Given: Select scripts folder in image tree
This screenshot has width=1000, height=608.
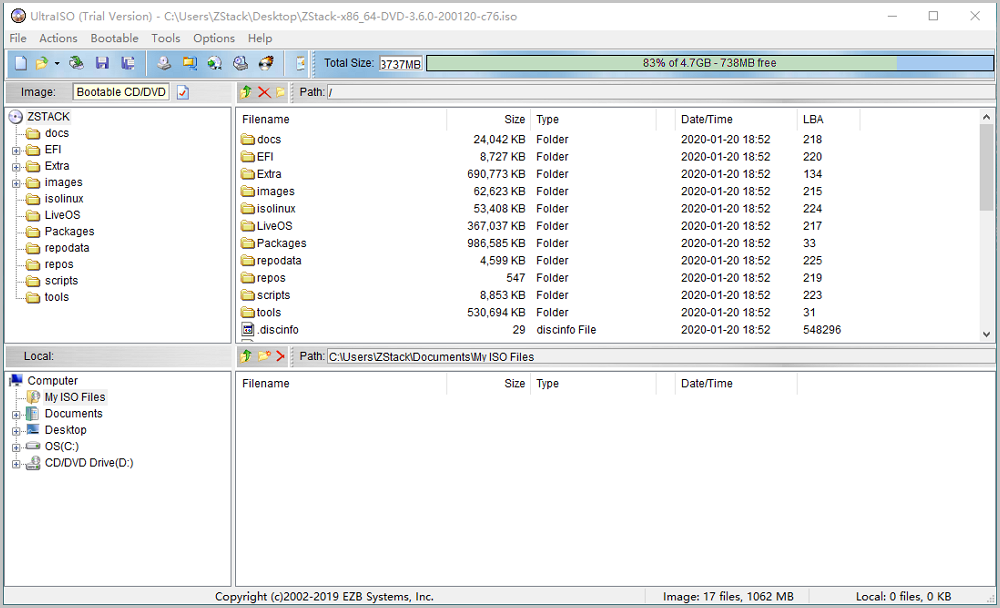Looking at the screenshot, I should [x=61, y=281].
